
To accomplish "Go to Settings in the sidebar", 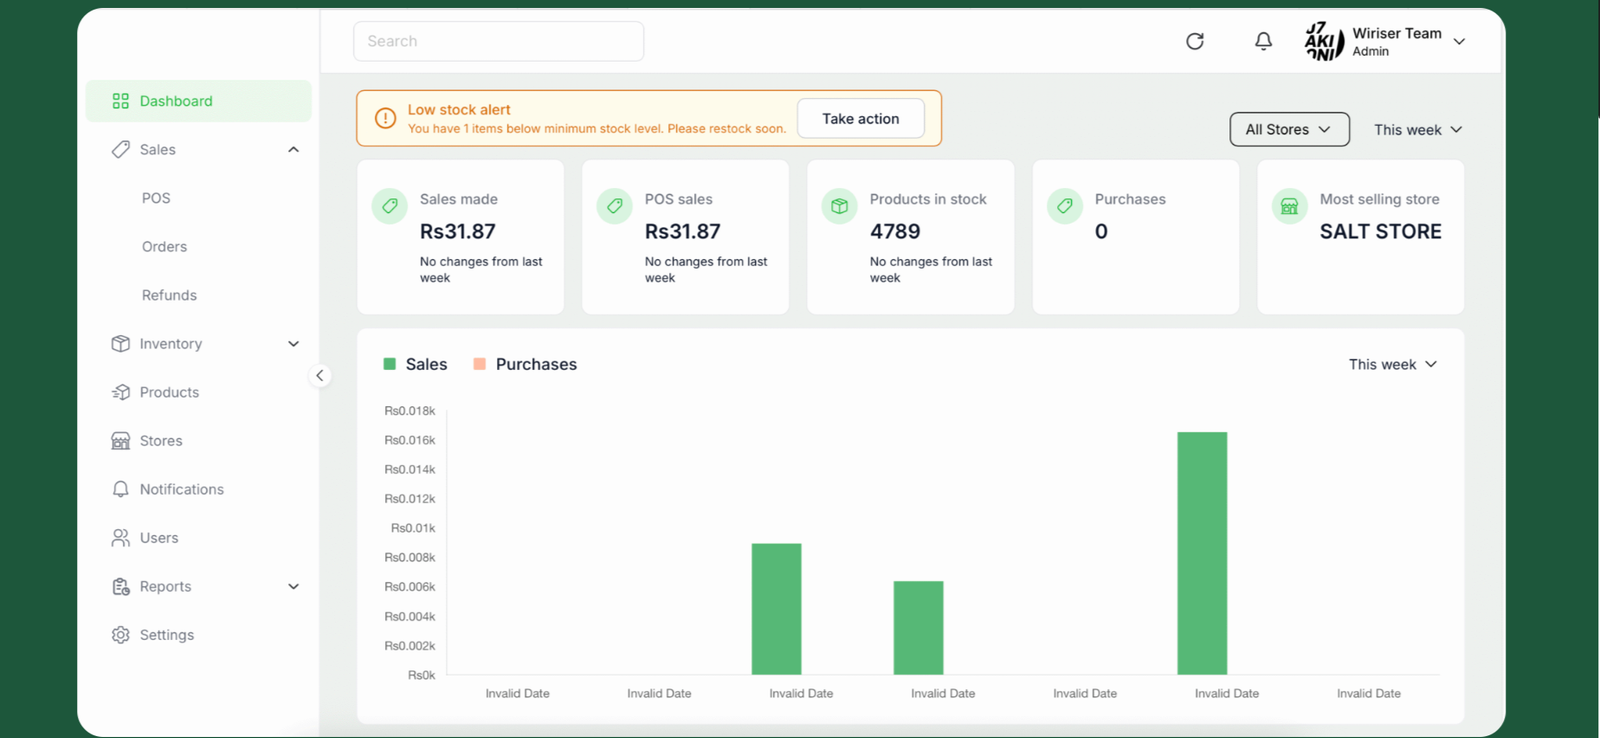I will coord(166,635).
